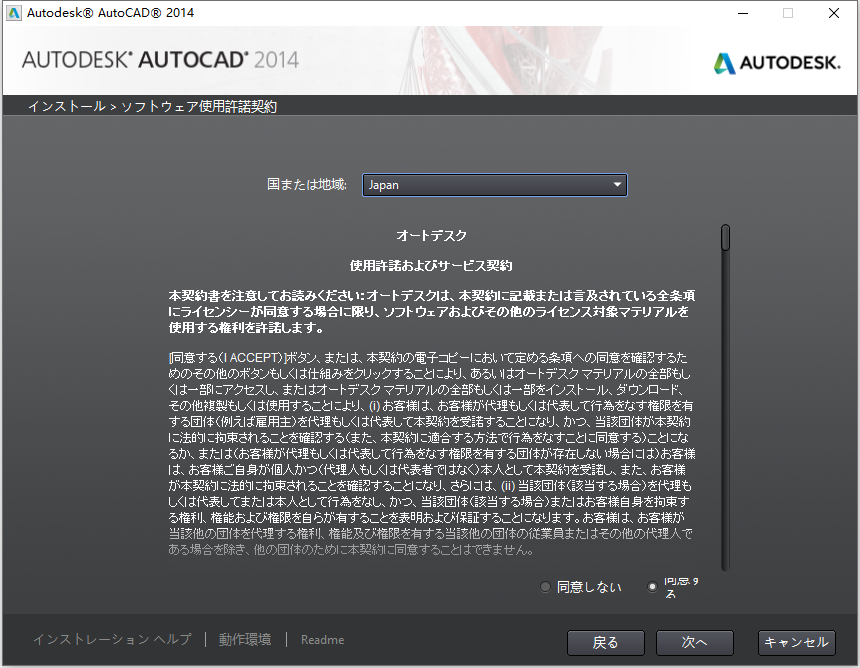Click the 戻る button
Viewport: 860px width, 668px height.
coord(606,642)
